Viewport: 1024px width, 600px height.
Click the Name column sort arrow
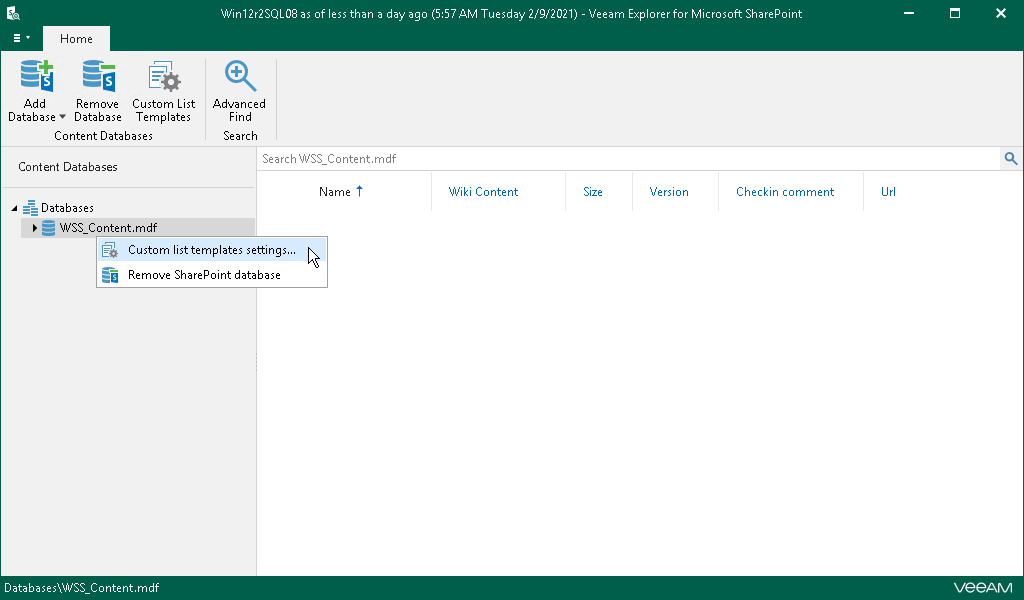[359, 191]
